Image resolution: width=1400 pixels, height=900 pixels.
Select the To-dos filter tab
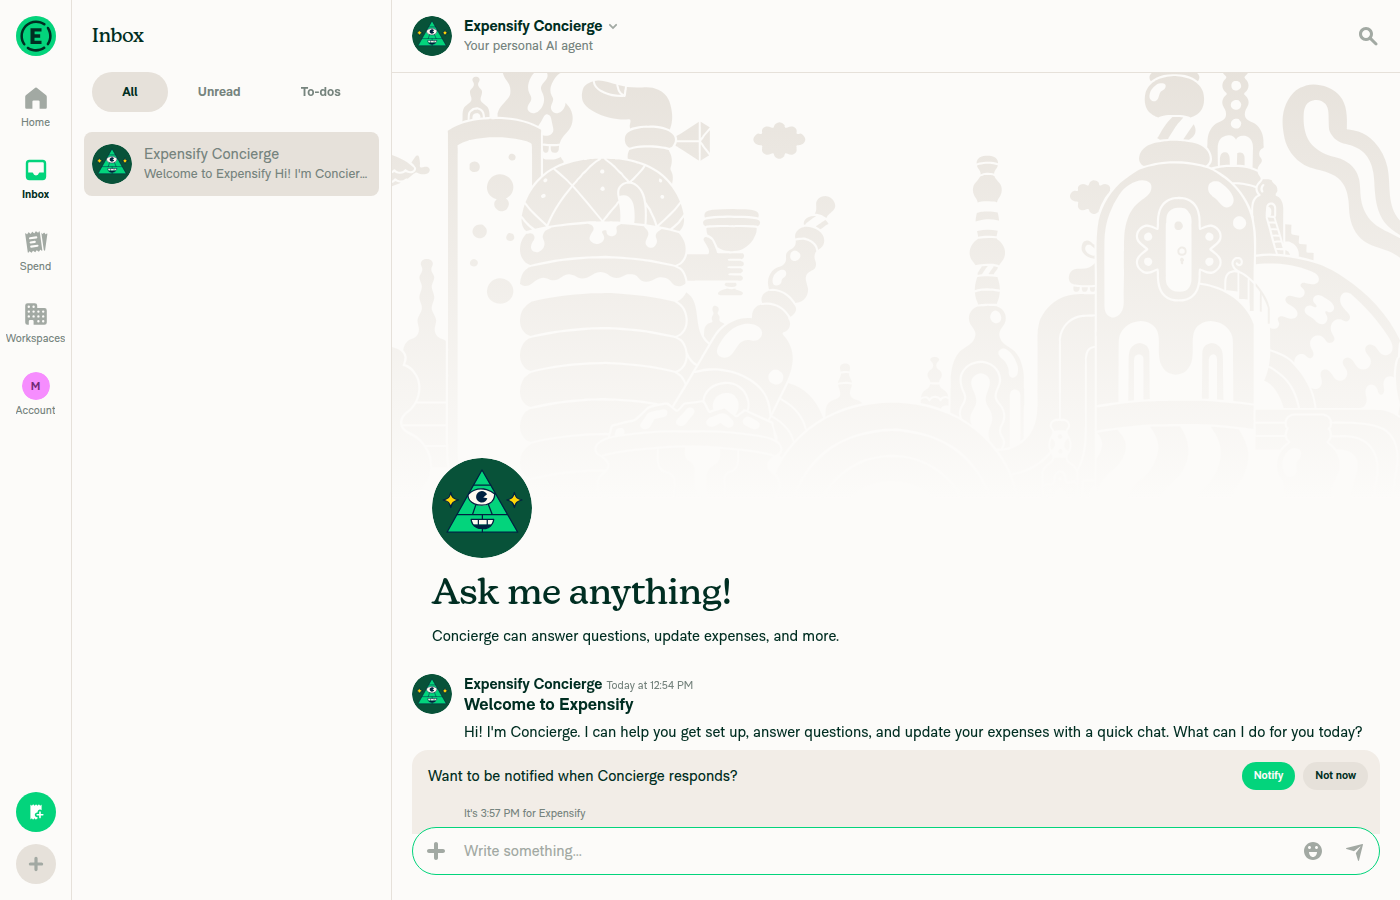[x=321, y=92]
